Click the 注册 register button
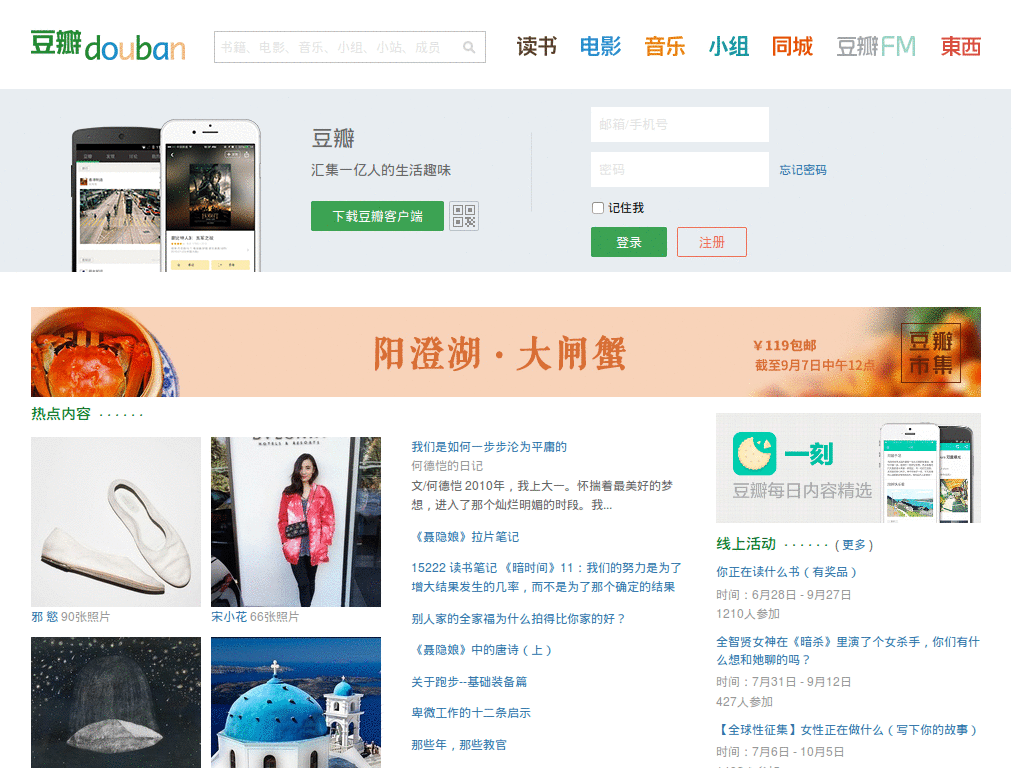The height and width of the screenshot is (768, 1024). (x=711, y=241)
